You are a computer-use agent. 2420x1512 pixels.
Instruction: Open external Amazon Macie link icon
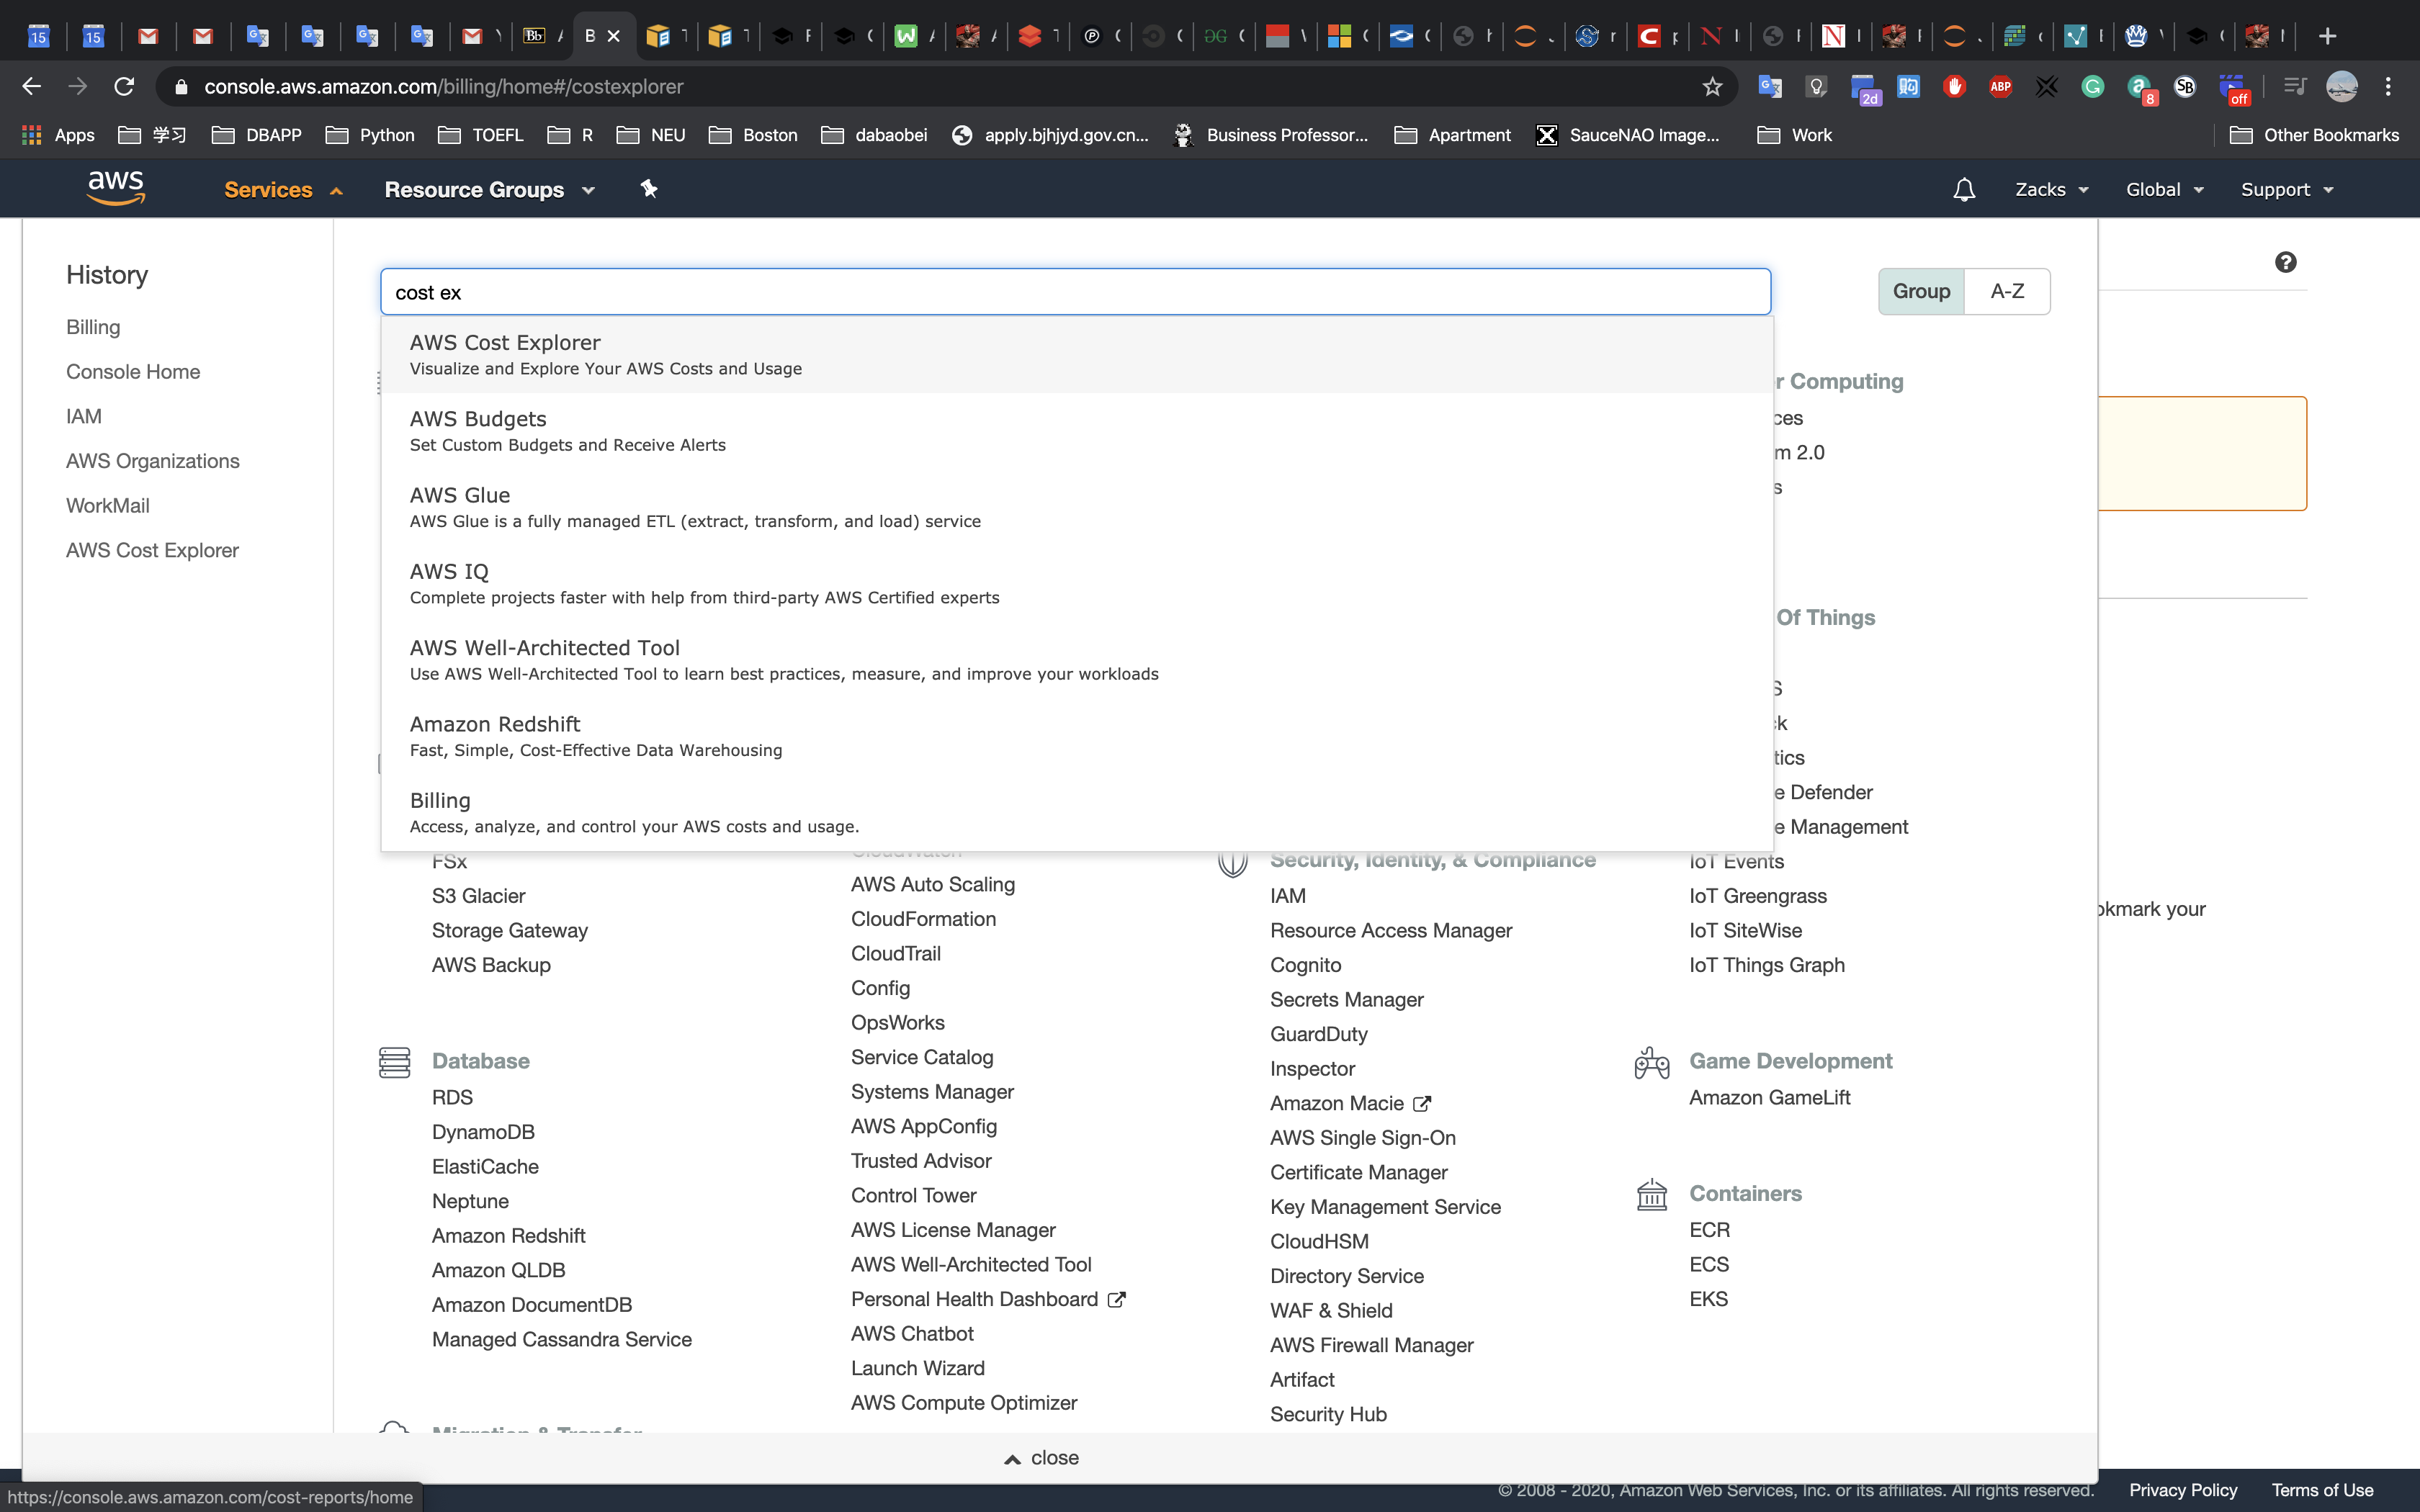[1422, 1104]
